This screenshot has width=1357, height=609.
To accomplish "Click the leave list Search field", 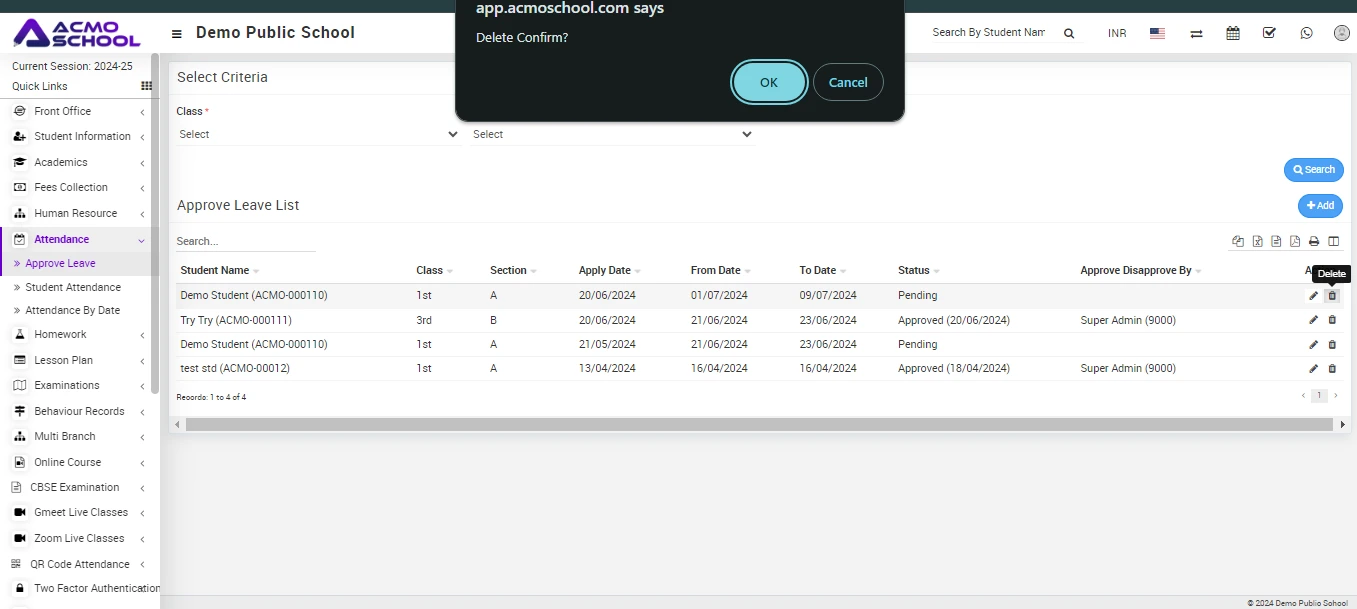I will (245, 241).
